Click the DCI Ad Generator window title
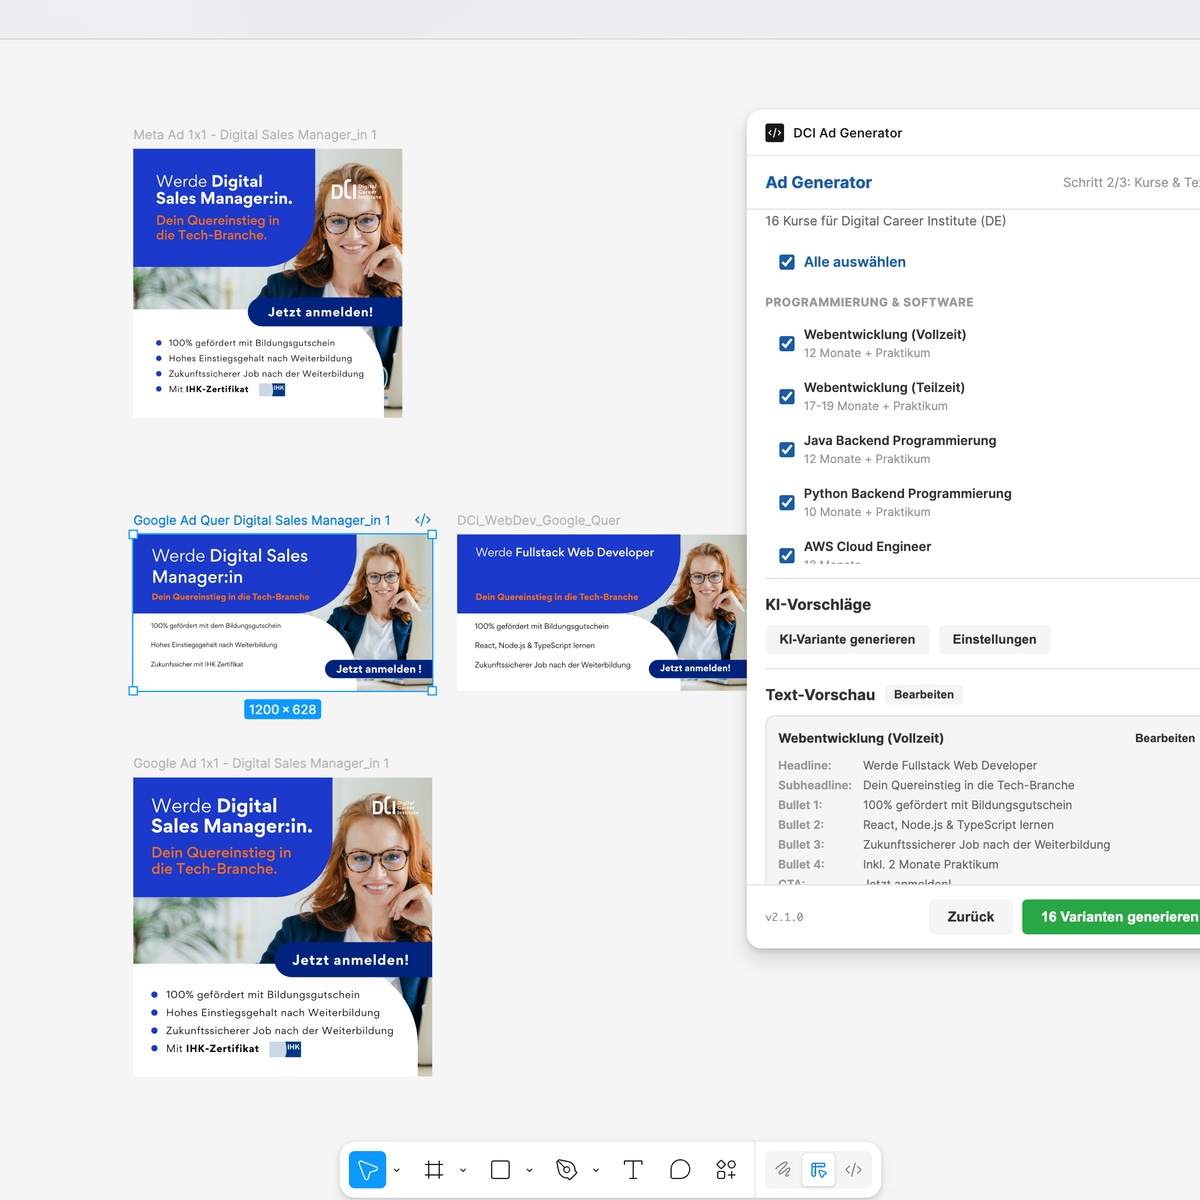 pos(847,133)
